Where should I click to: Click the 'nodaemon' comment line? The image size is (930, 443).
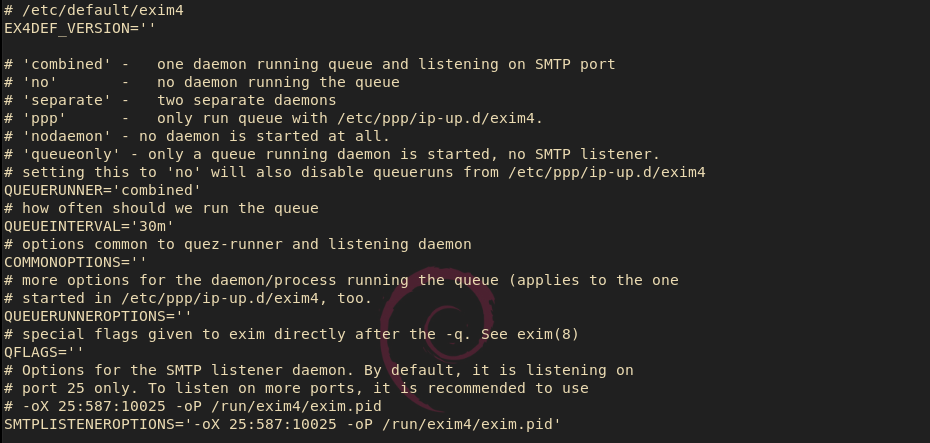197,136
